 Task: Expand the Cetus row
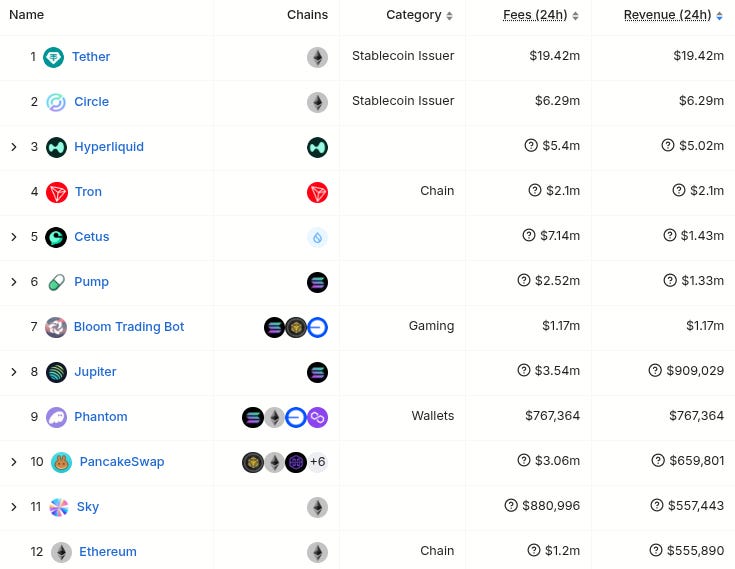(14, 237)
